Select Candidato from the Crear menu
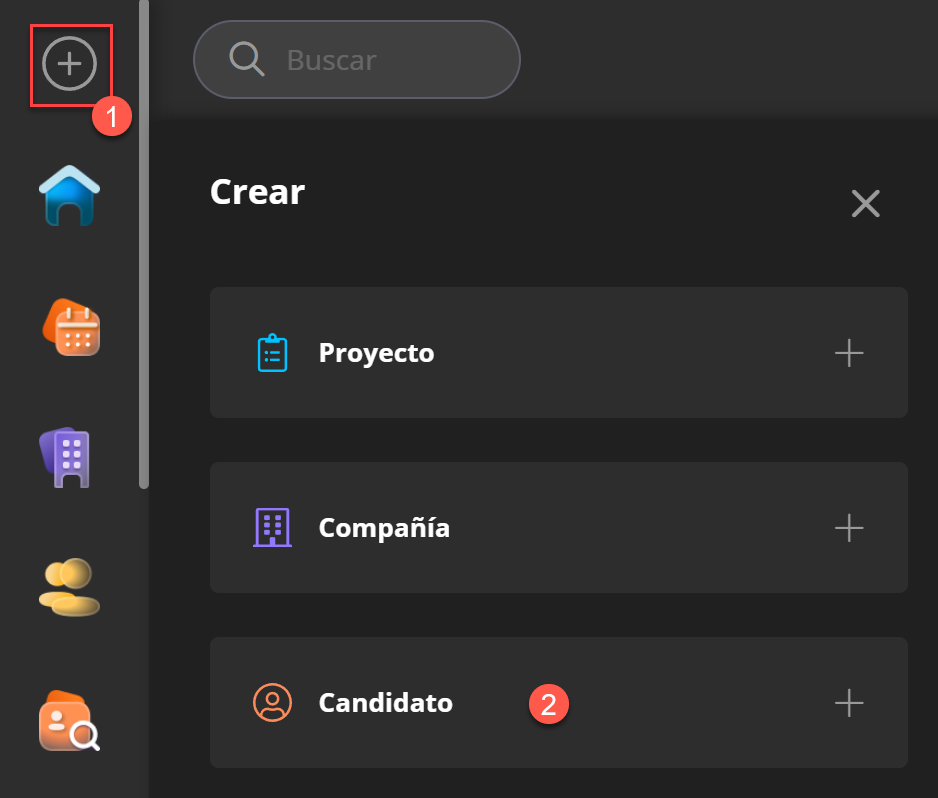Screen dimensions: 938x798 (385, 702)
